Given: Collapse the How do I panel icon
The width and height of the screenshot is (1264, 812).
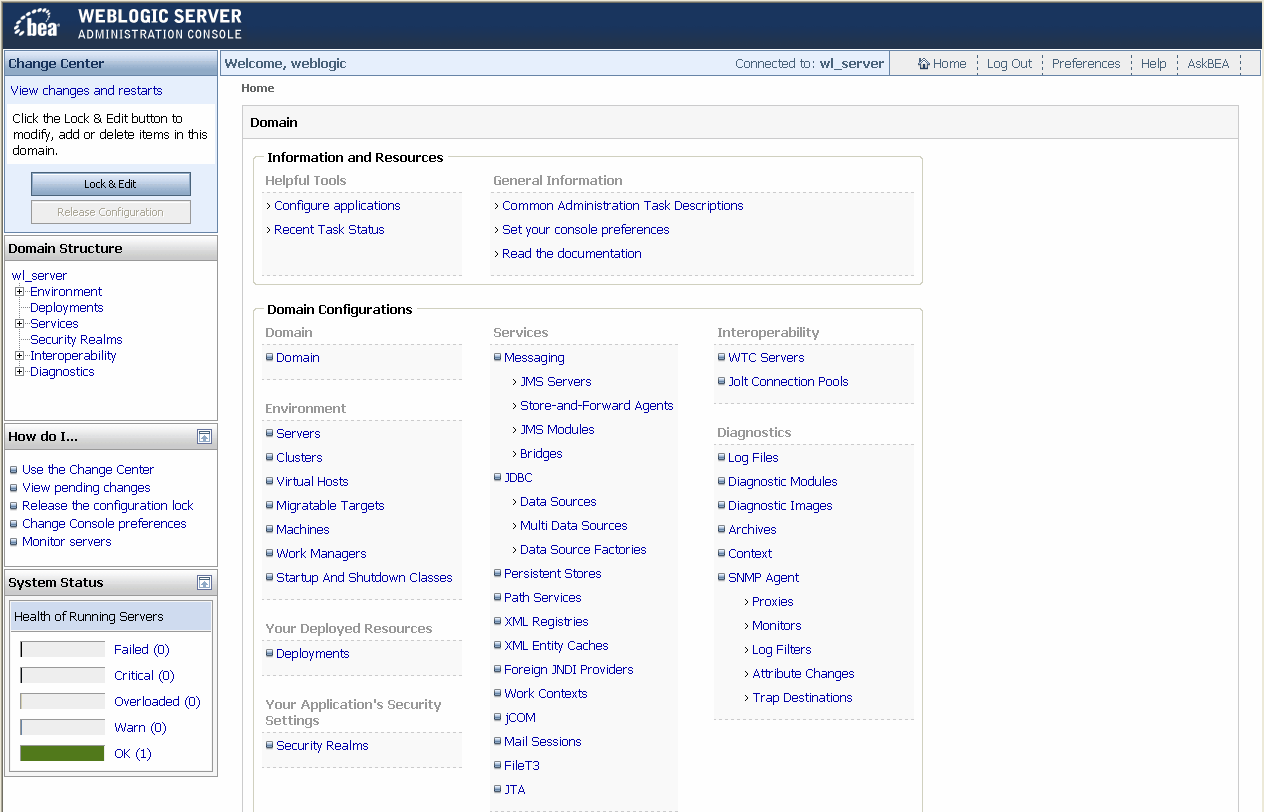Looking at the screenshot, I should click(x=204, y=436).
